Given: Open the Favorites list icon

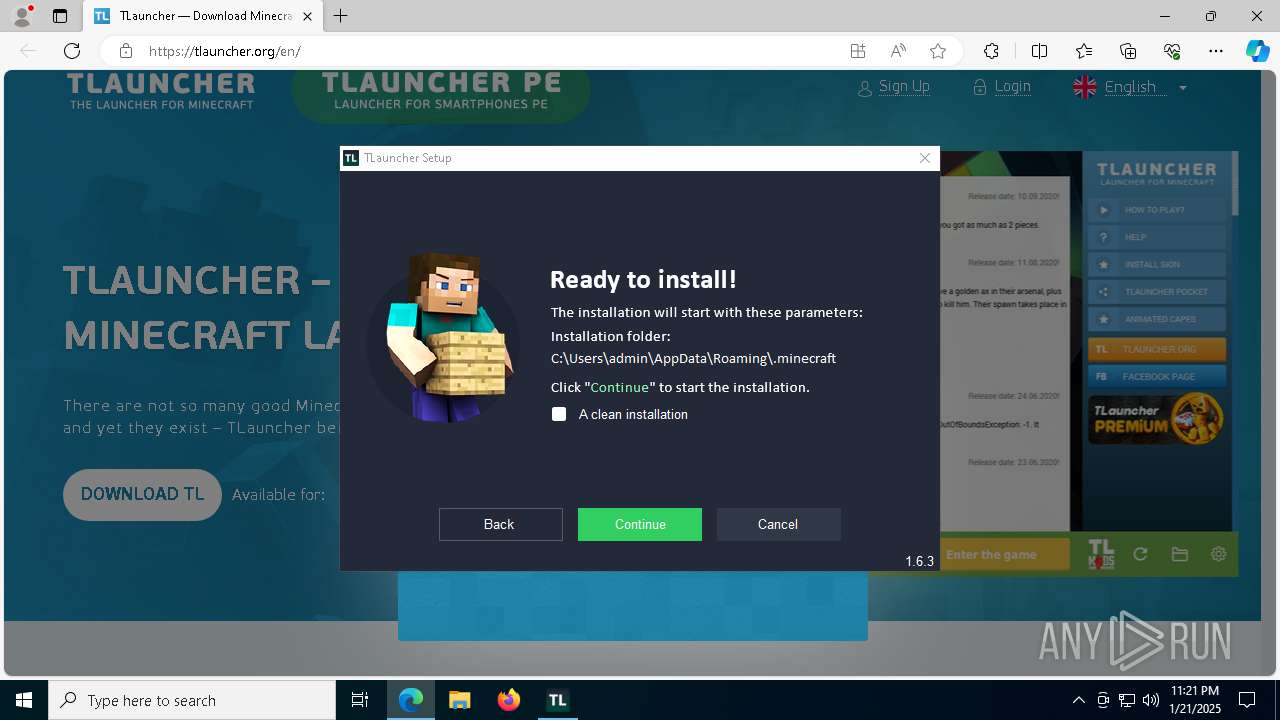Looking at the screenshot, I should [x=1084, y=51].
